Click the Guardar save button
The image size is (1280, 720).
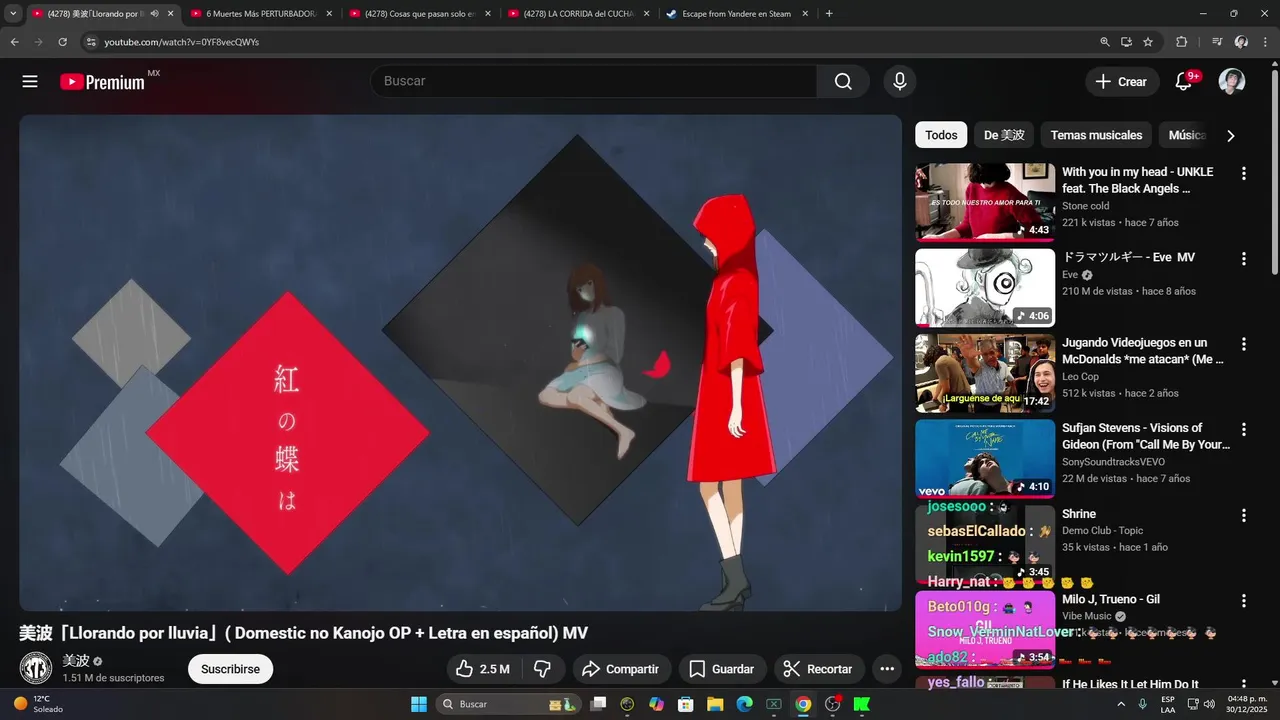(722, 669)
